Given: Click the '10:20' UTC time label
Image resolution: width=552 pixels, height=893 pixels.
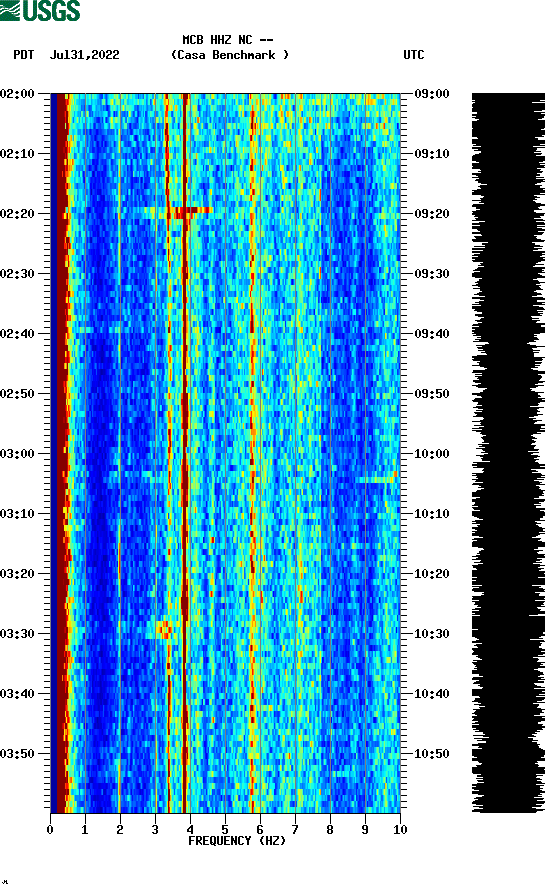Looking at the screenshot, I should pos(432,574).
